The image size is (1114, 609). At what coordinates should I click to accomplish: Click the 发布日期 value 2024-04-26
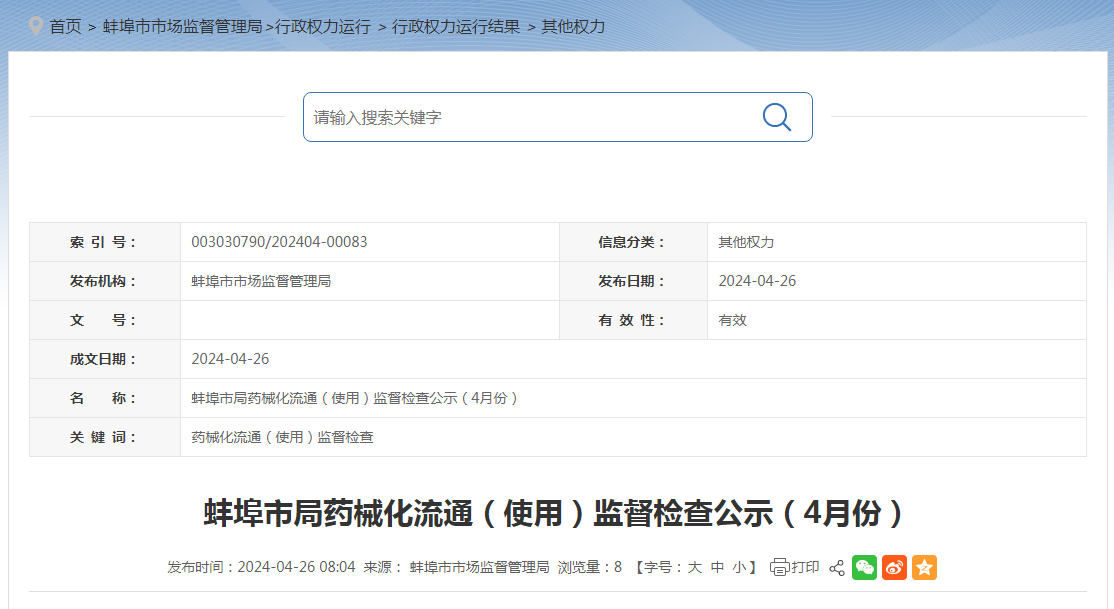tap(757, 281)
